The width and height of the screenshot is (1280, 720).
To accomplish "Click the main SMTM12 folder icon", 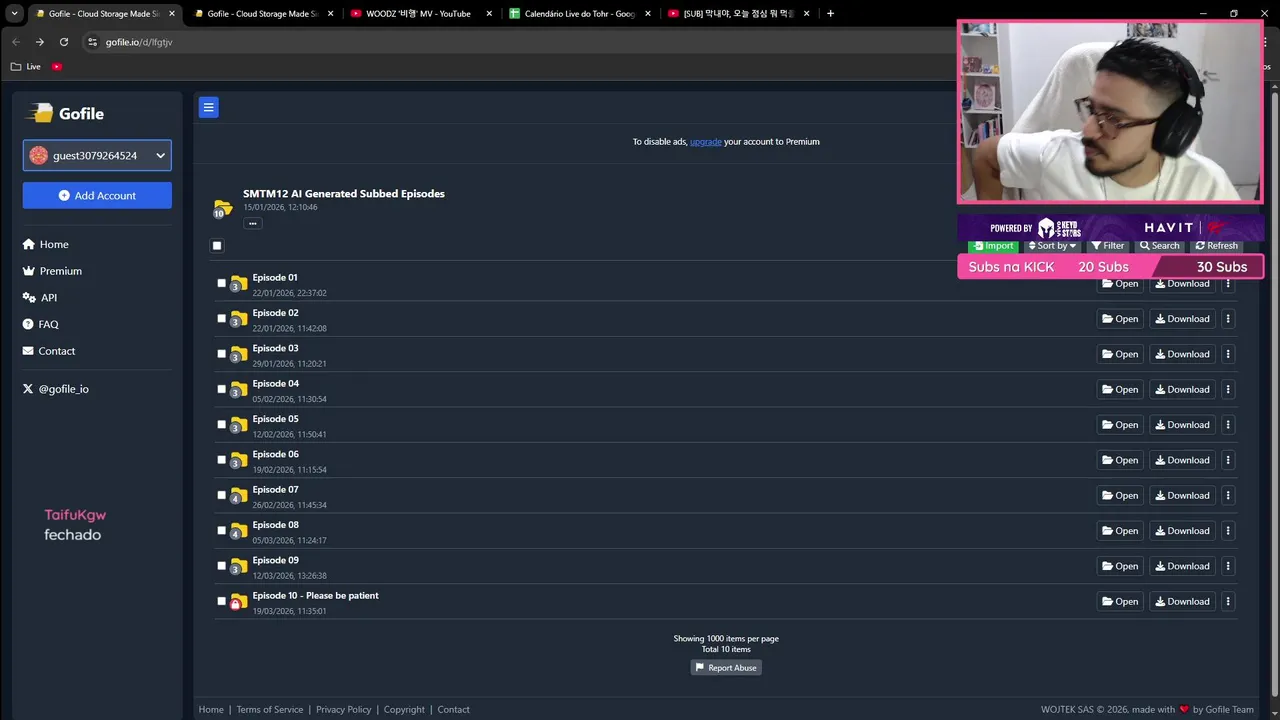I will (x=223, y=208).
